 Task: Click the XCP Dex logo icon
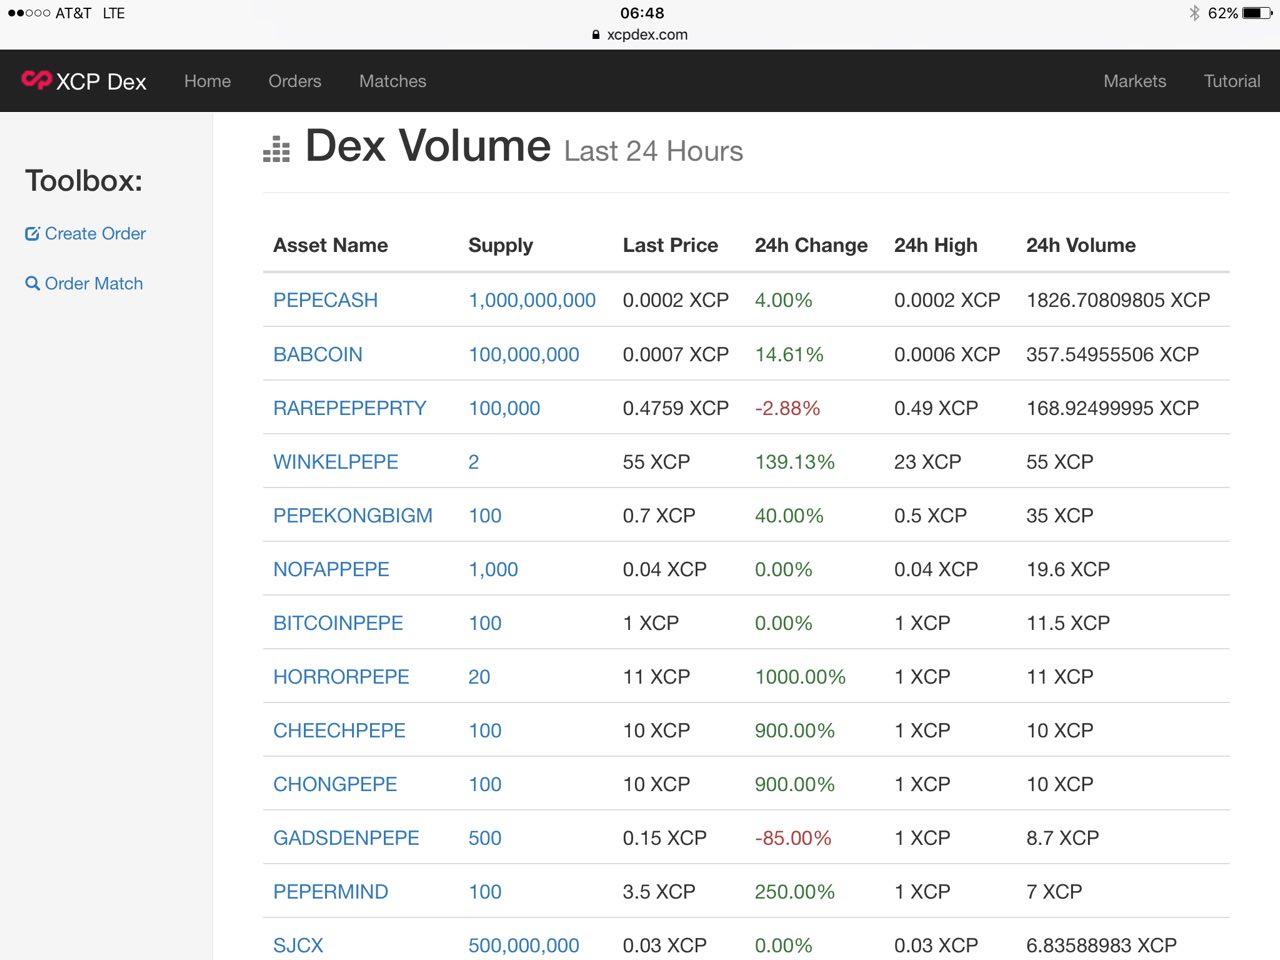pos(36,80)
